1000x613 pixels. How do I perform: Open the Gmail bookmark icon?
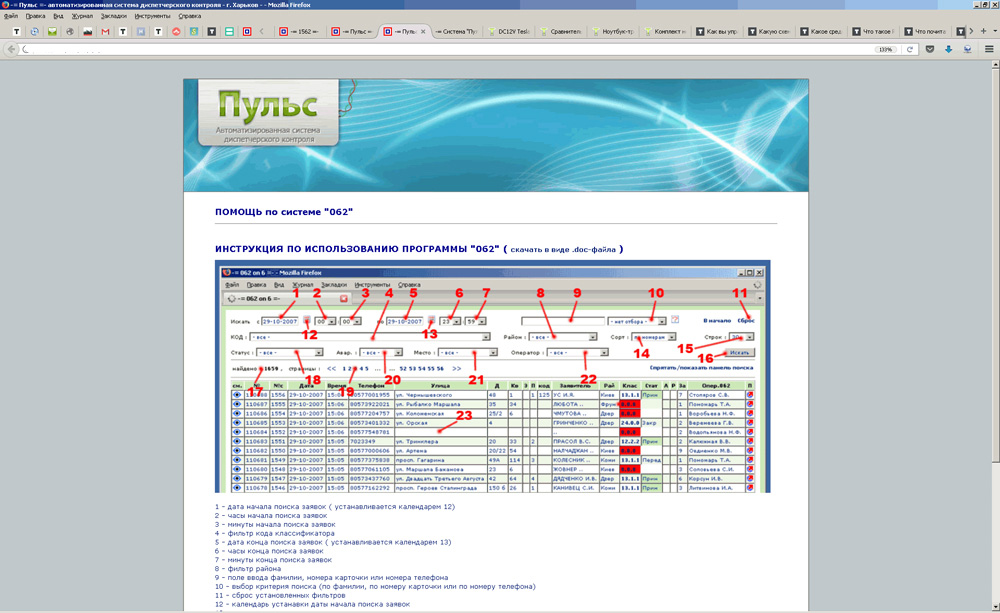click(105, 32)
